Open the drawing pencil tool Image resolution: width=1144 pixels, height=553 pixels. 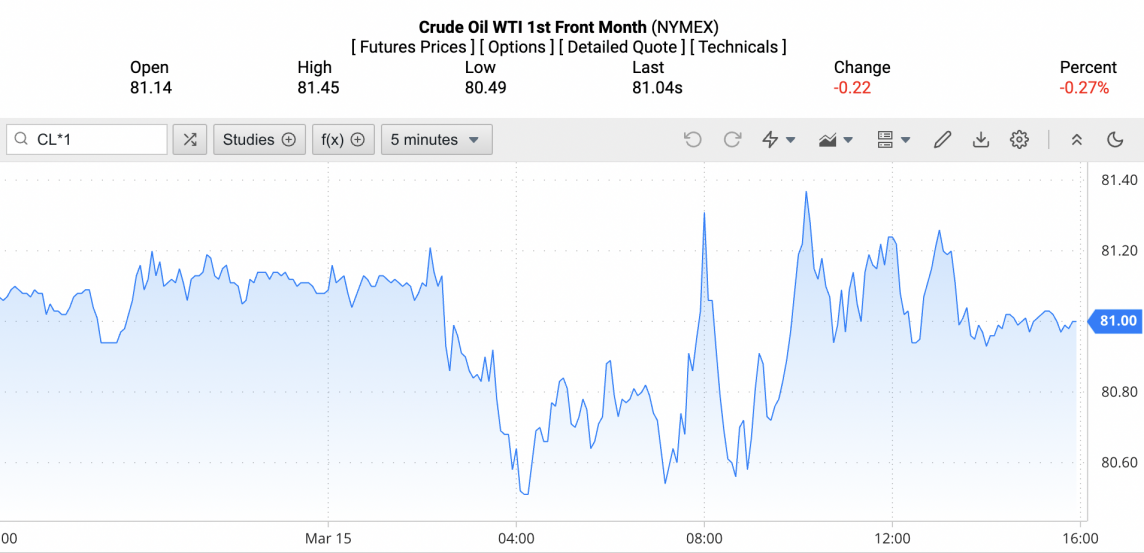pyautogui.click(x=942, y=140)
